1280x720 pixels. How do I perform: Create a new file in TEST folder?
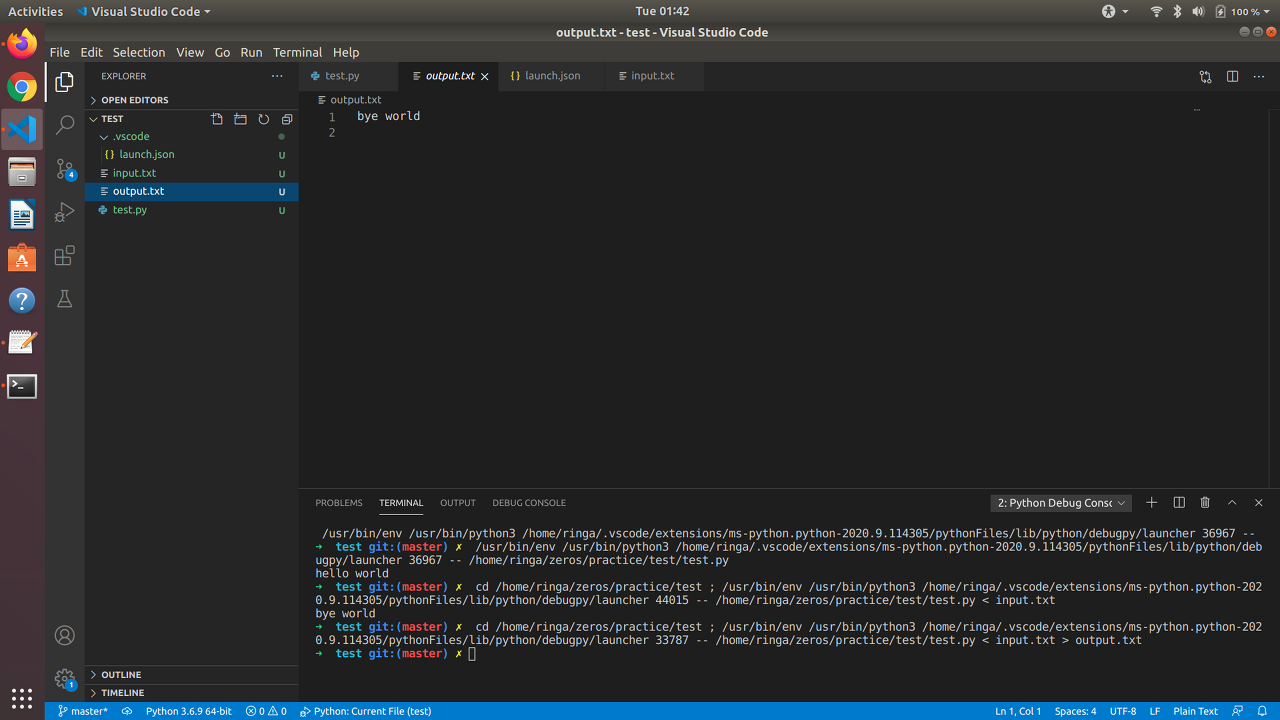click(x=217, y=119)
